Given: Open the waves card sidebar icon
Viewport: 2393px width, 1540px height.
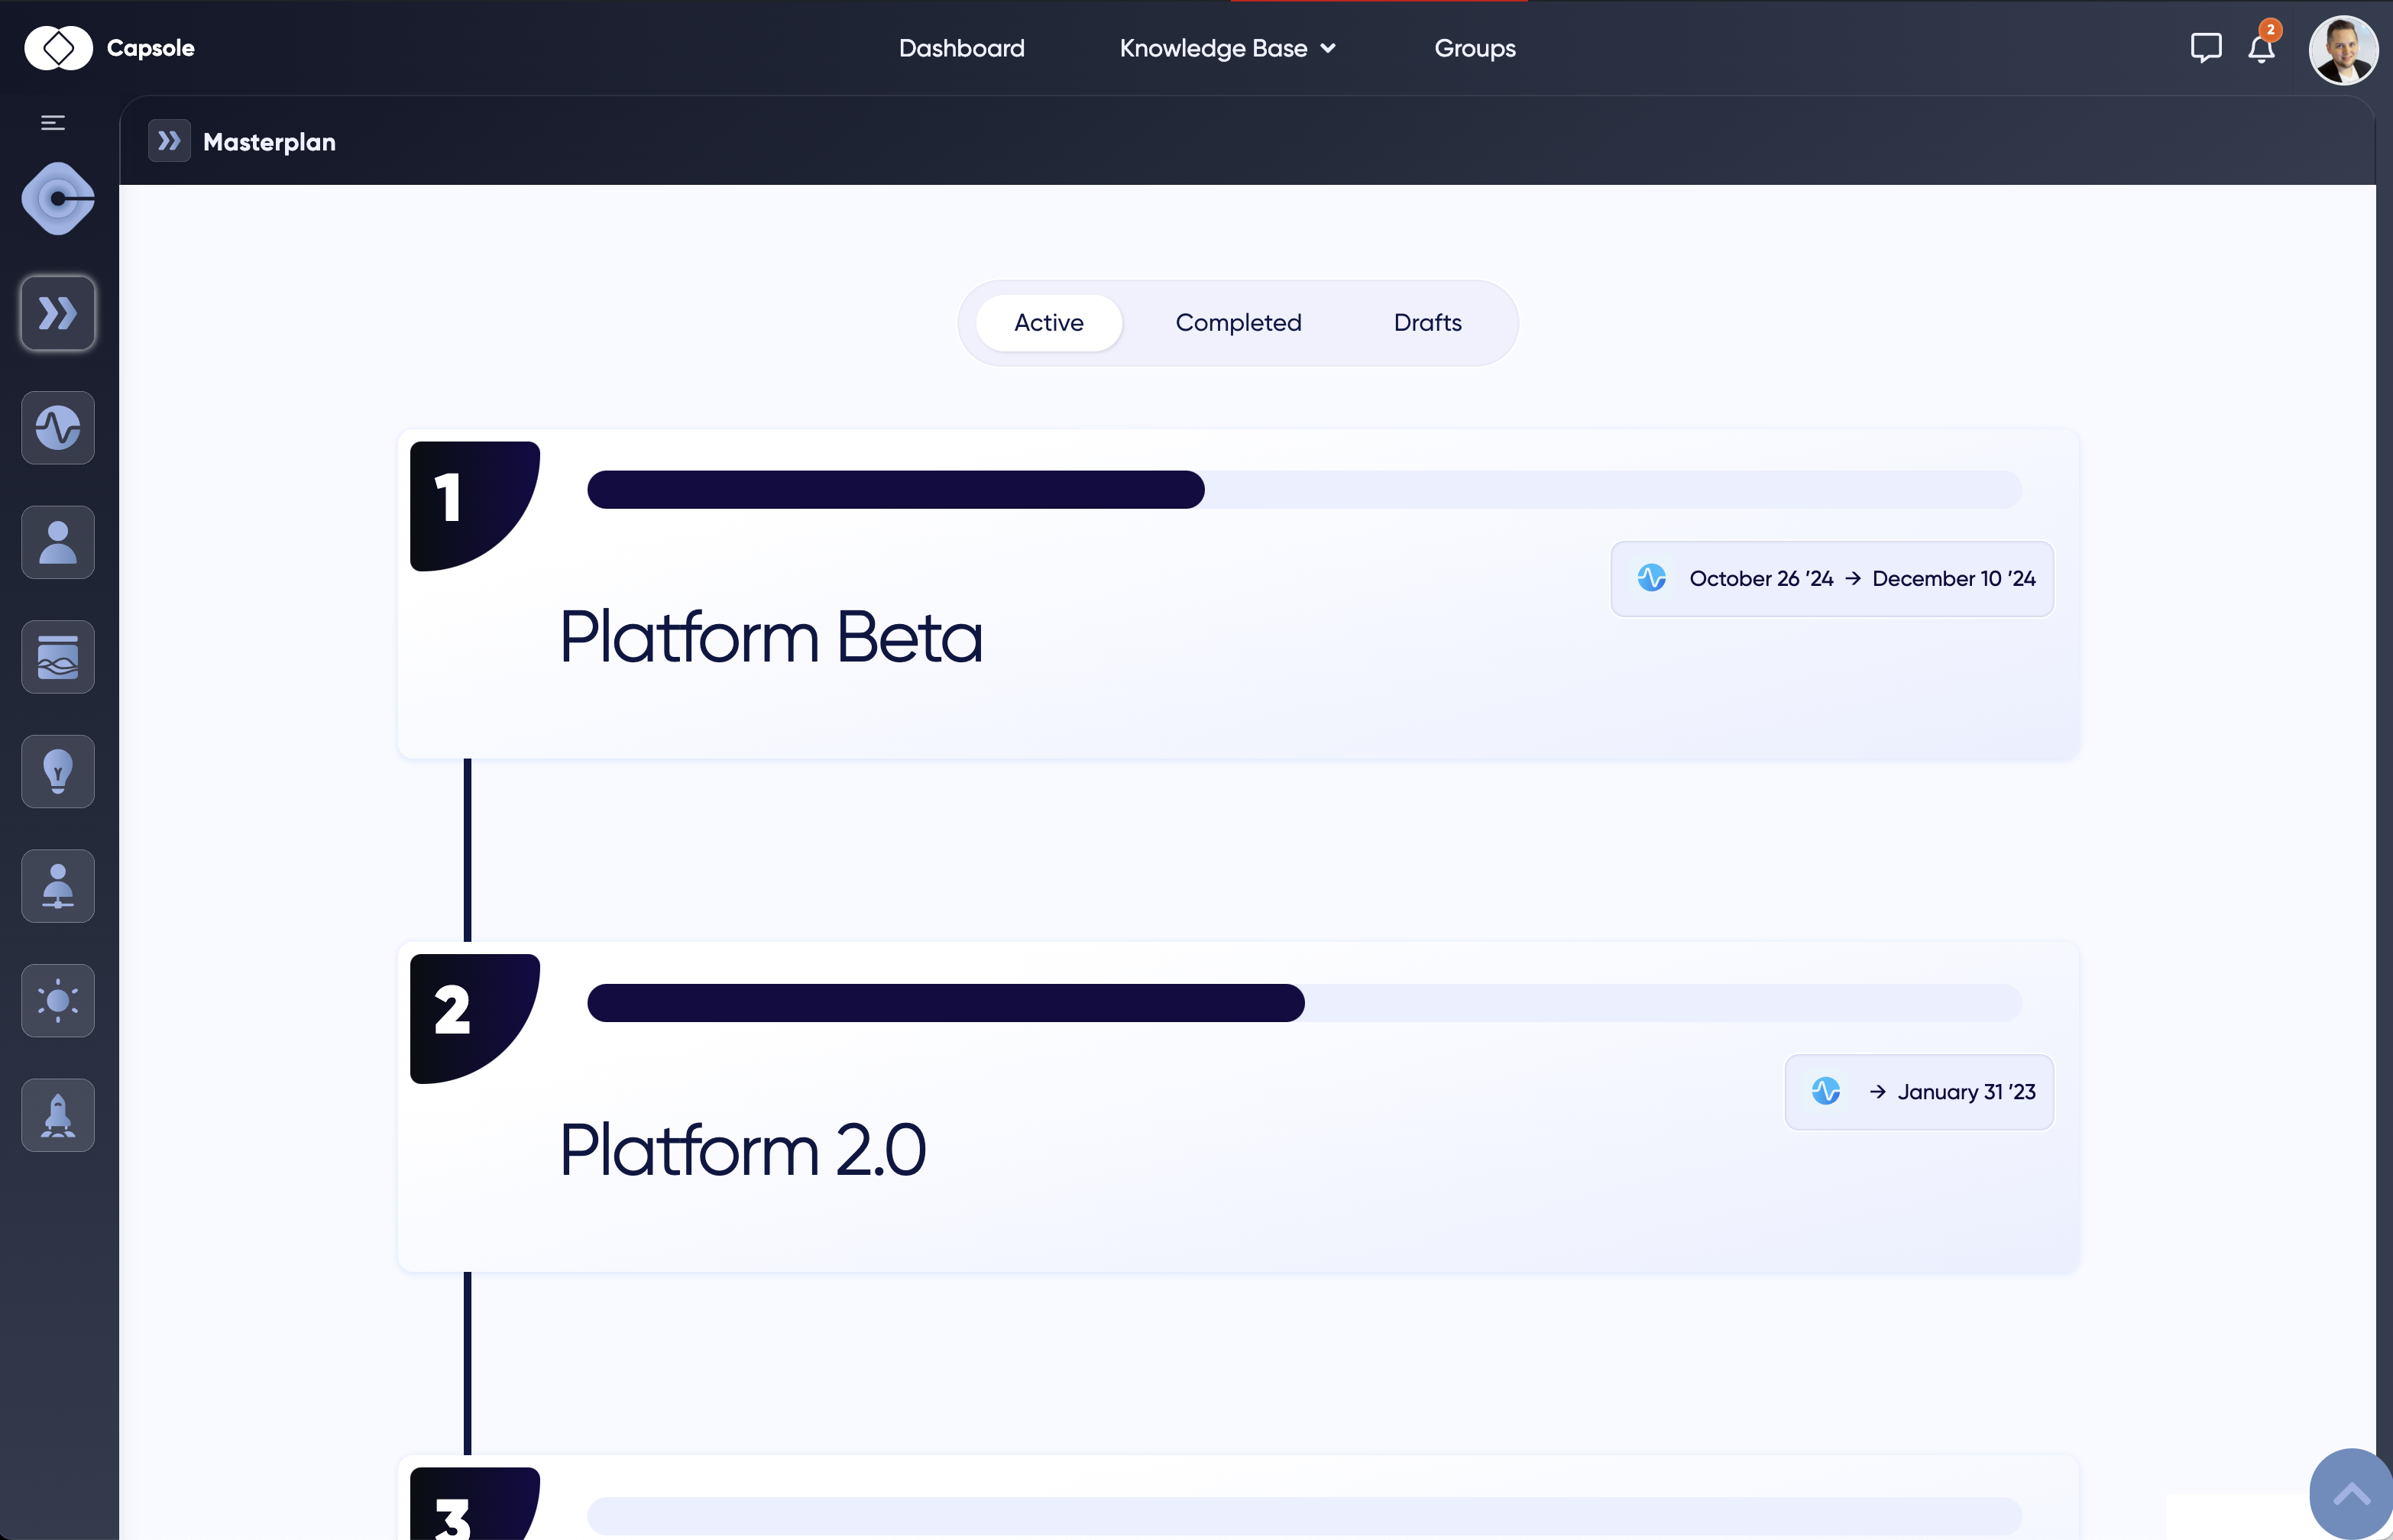Looking at the screenshot, I should [58, 657].
